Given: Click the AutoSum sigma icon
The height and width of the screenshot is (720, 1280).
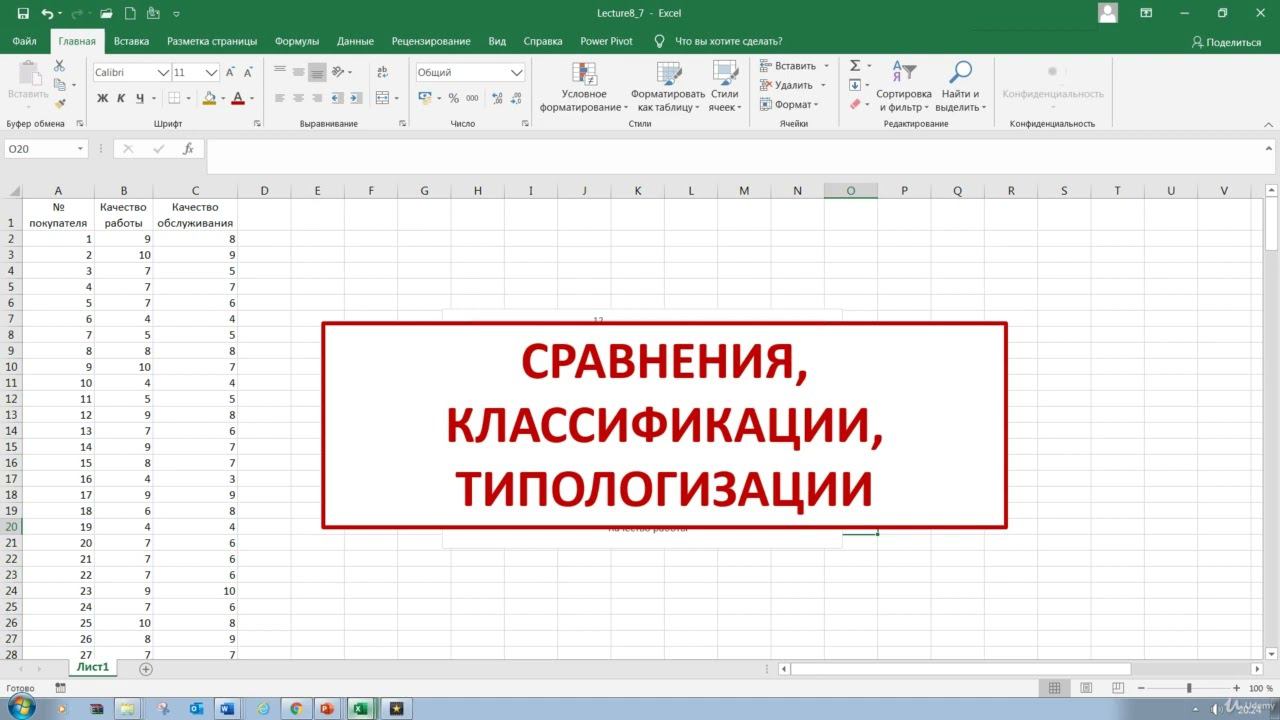Looking at the screenshot, I should tap(855, 66).
